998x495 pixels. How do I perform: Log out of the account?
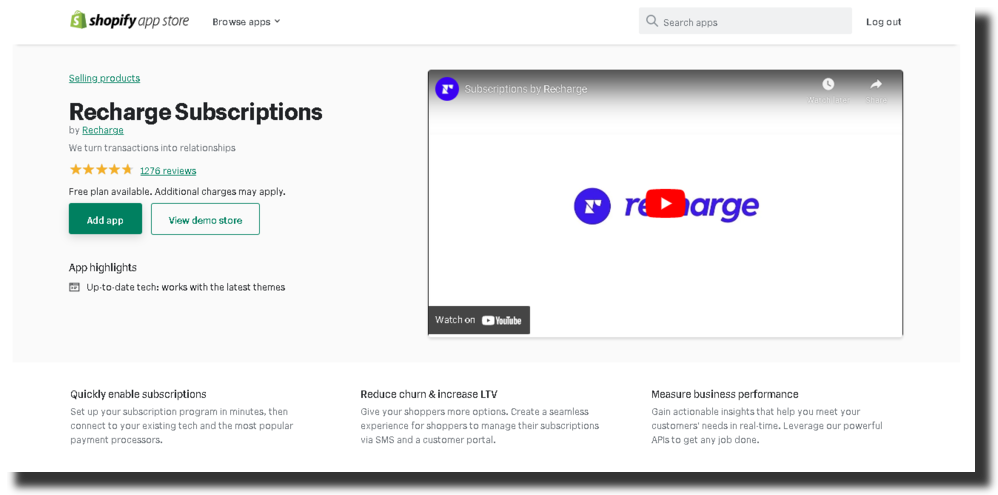click(883, 22)
